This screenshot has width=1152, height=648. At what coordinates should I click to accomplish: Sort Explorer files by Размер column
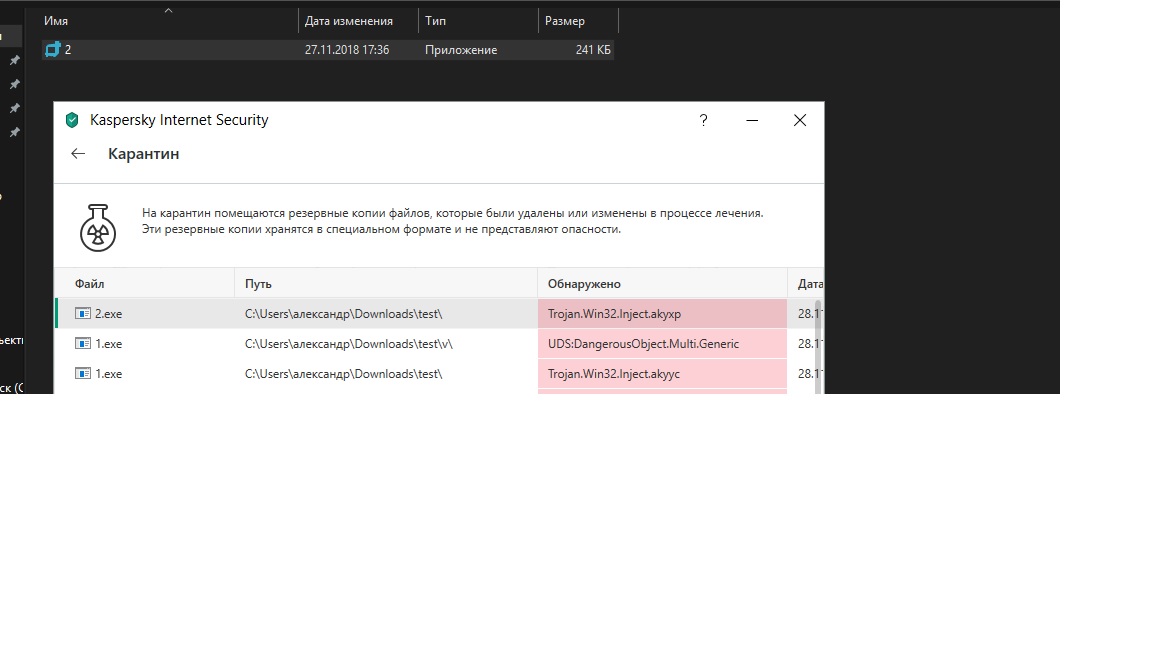point(565,21)
